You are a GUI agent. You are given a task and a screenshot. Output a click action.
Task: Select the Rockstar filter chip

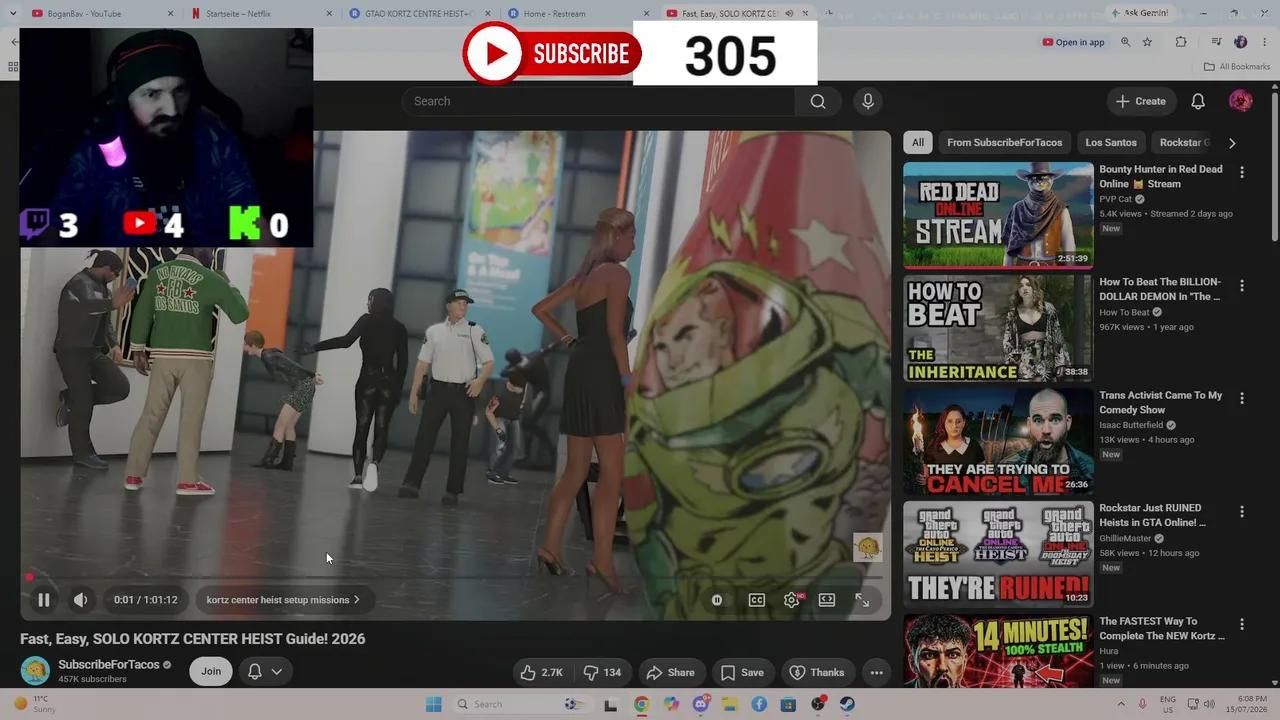[1184, 142]
